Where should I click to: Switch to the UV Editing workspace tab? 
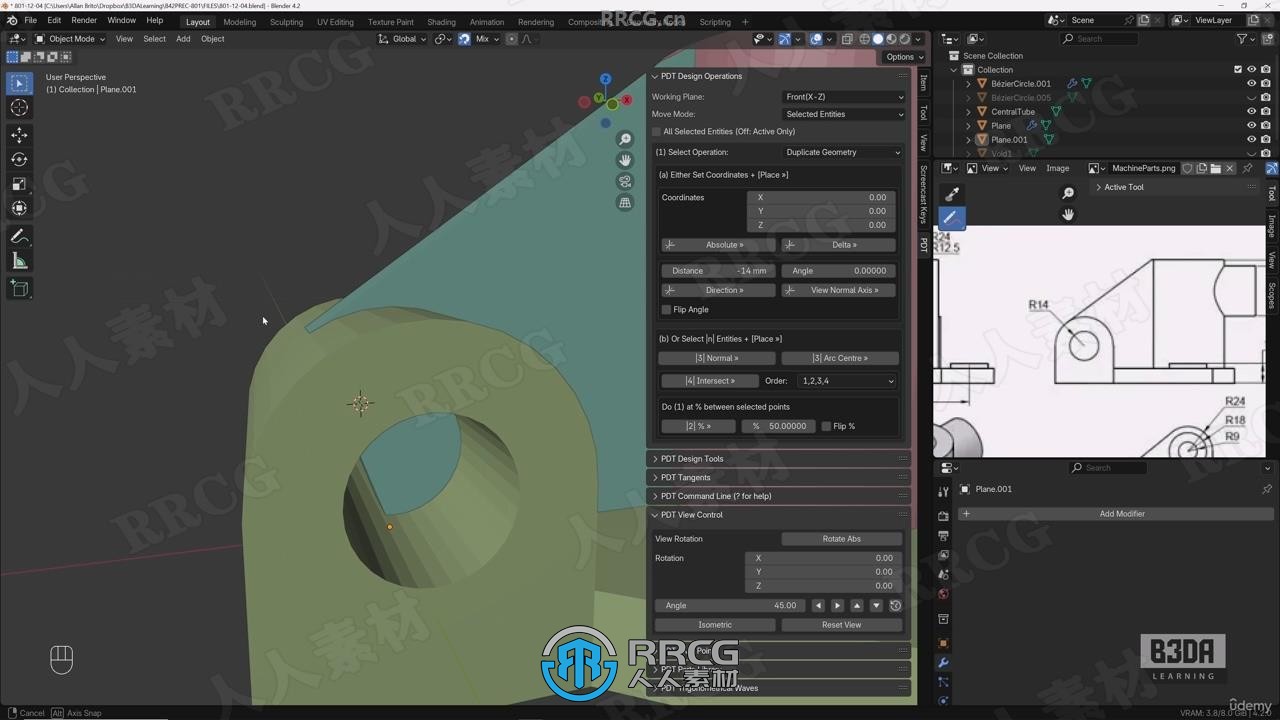point(335,22)
